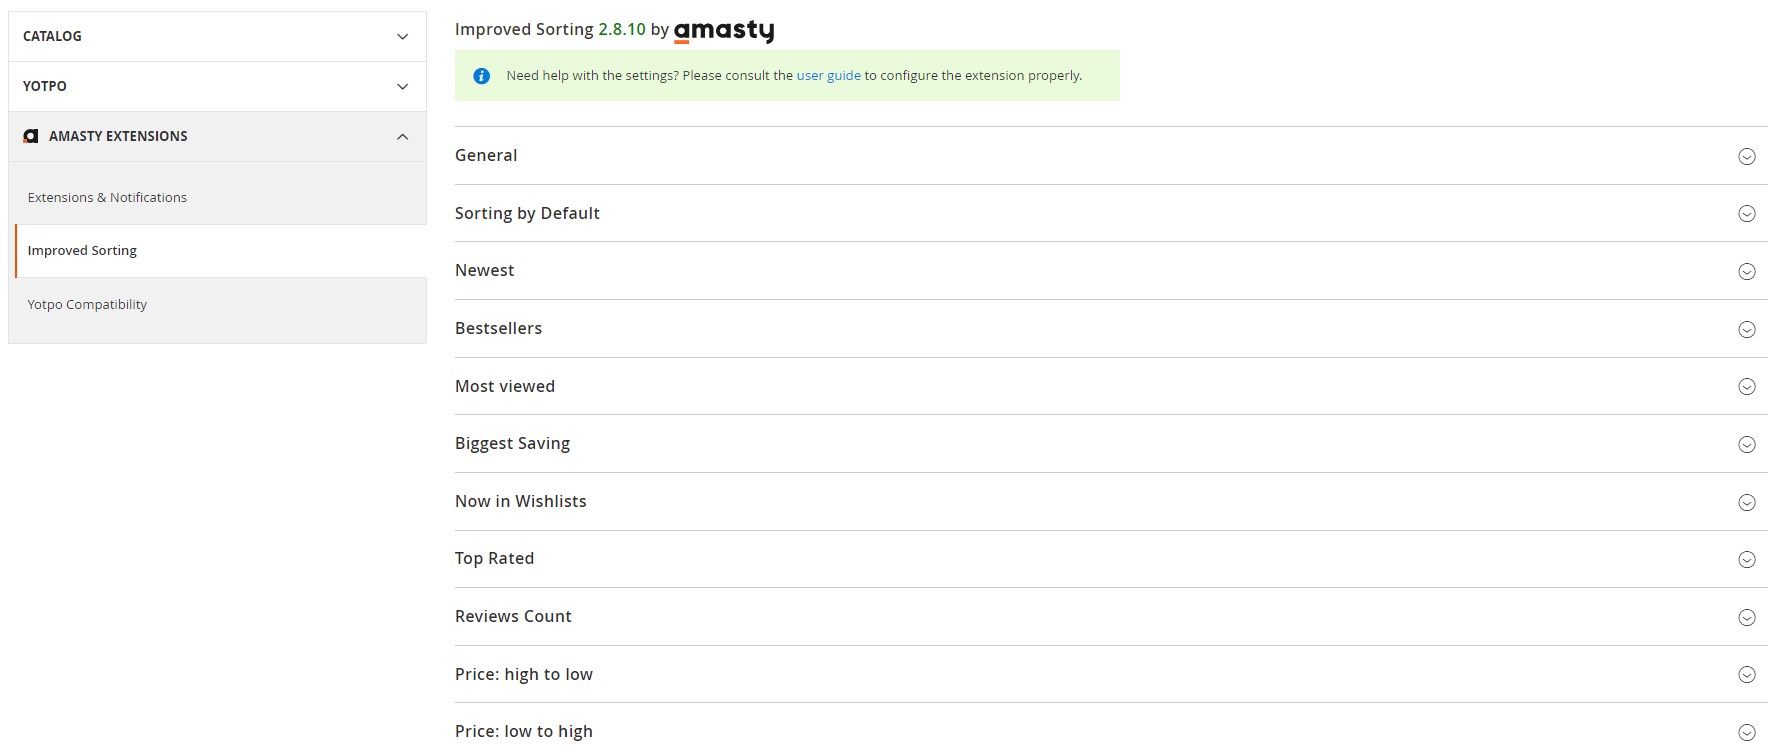Screen dimensions: 1771x756
Task: Expand the Yotpo sidebar section
Action: pyautogui.click(x=217, y=87)
